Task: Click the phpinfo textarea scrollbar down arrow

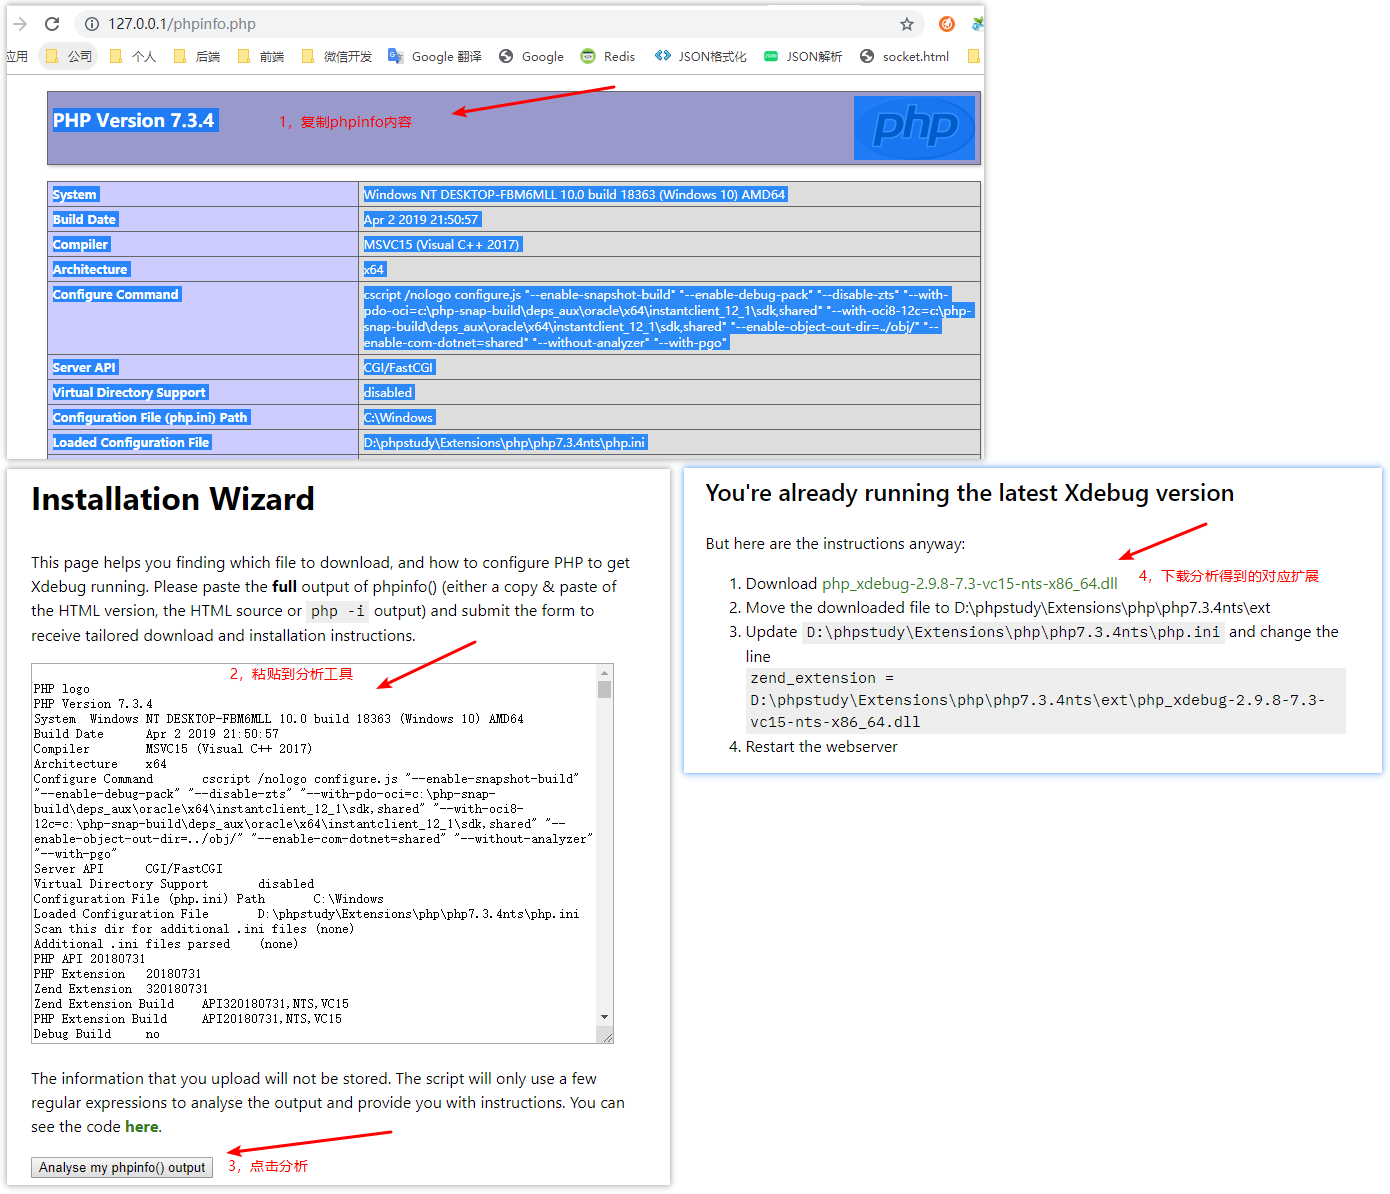Action: click(604, 1017)
